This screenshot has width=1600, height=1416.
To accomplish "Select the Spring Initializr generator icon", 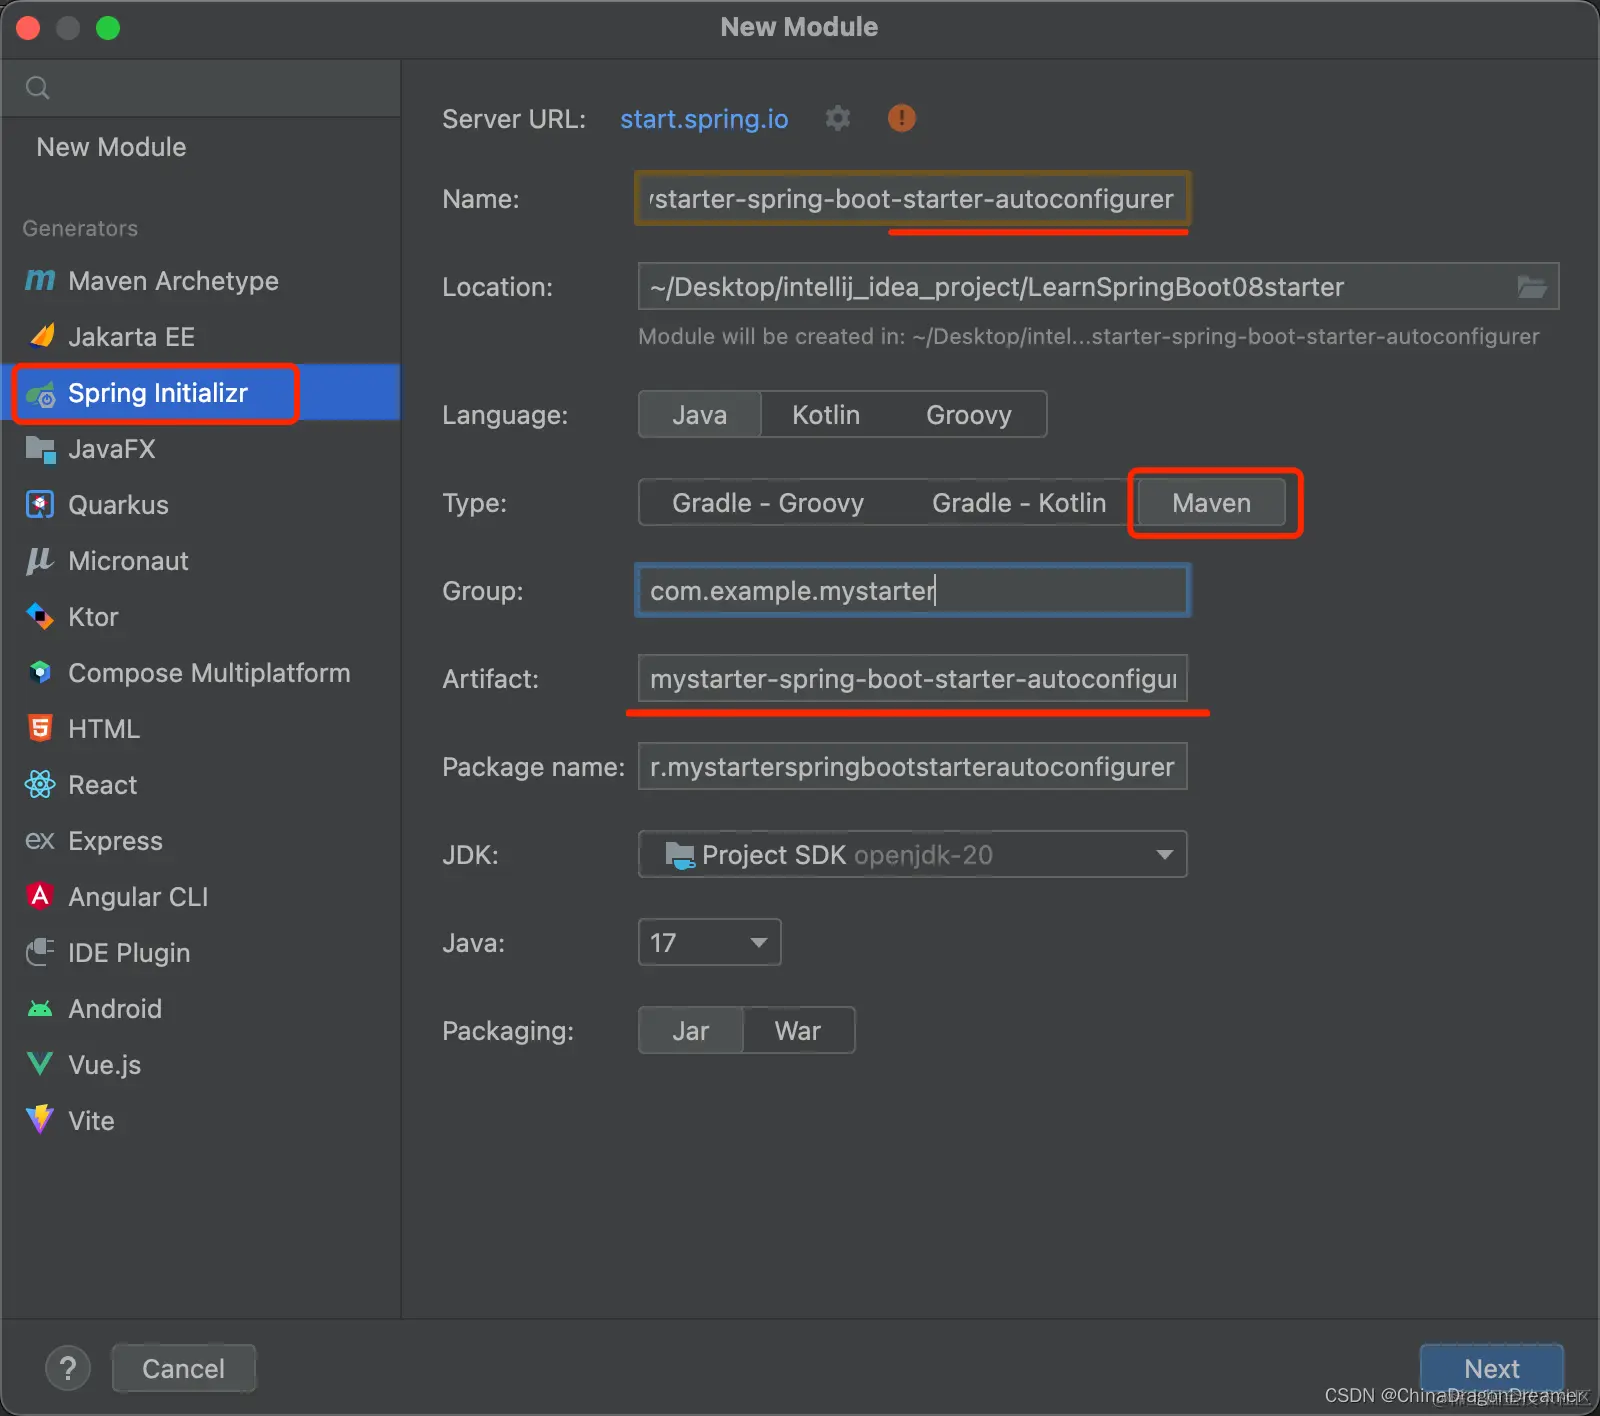I will (40, 394).
